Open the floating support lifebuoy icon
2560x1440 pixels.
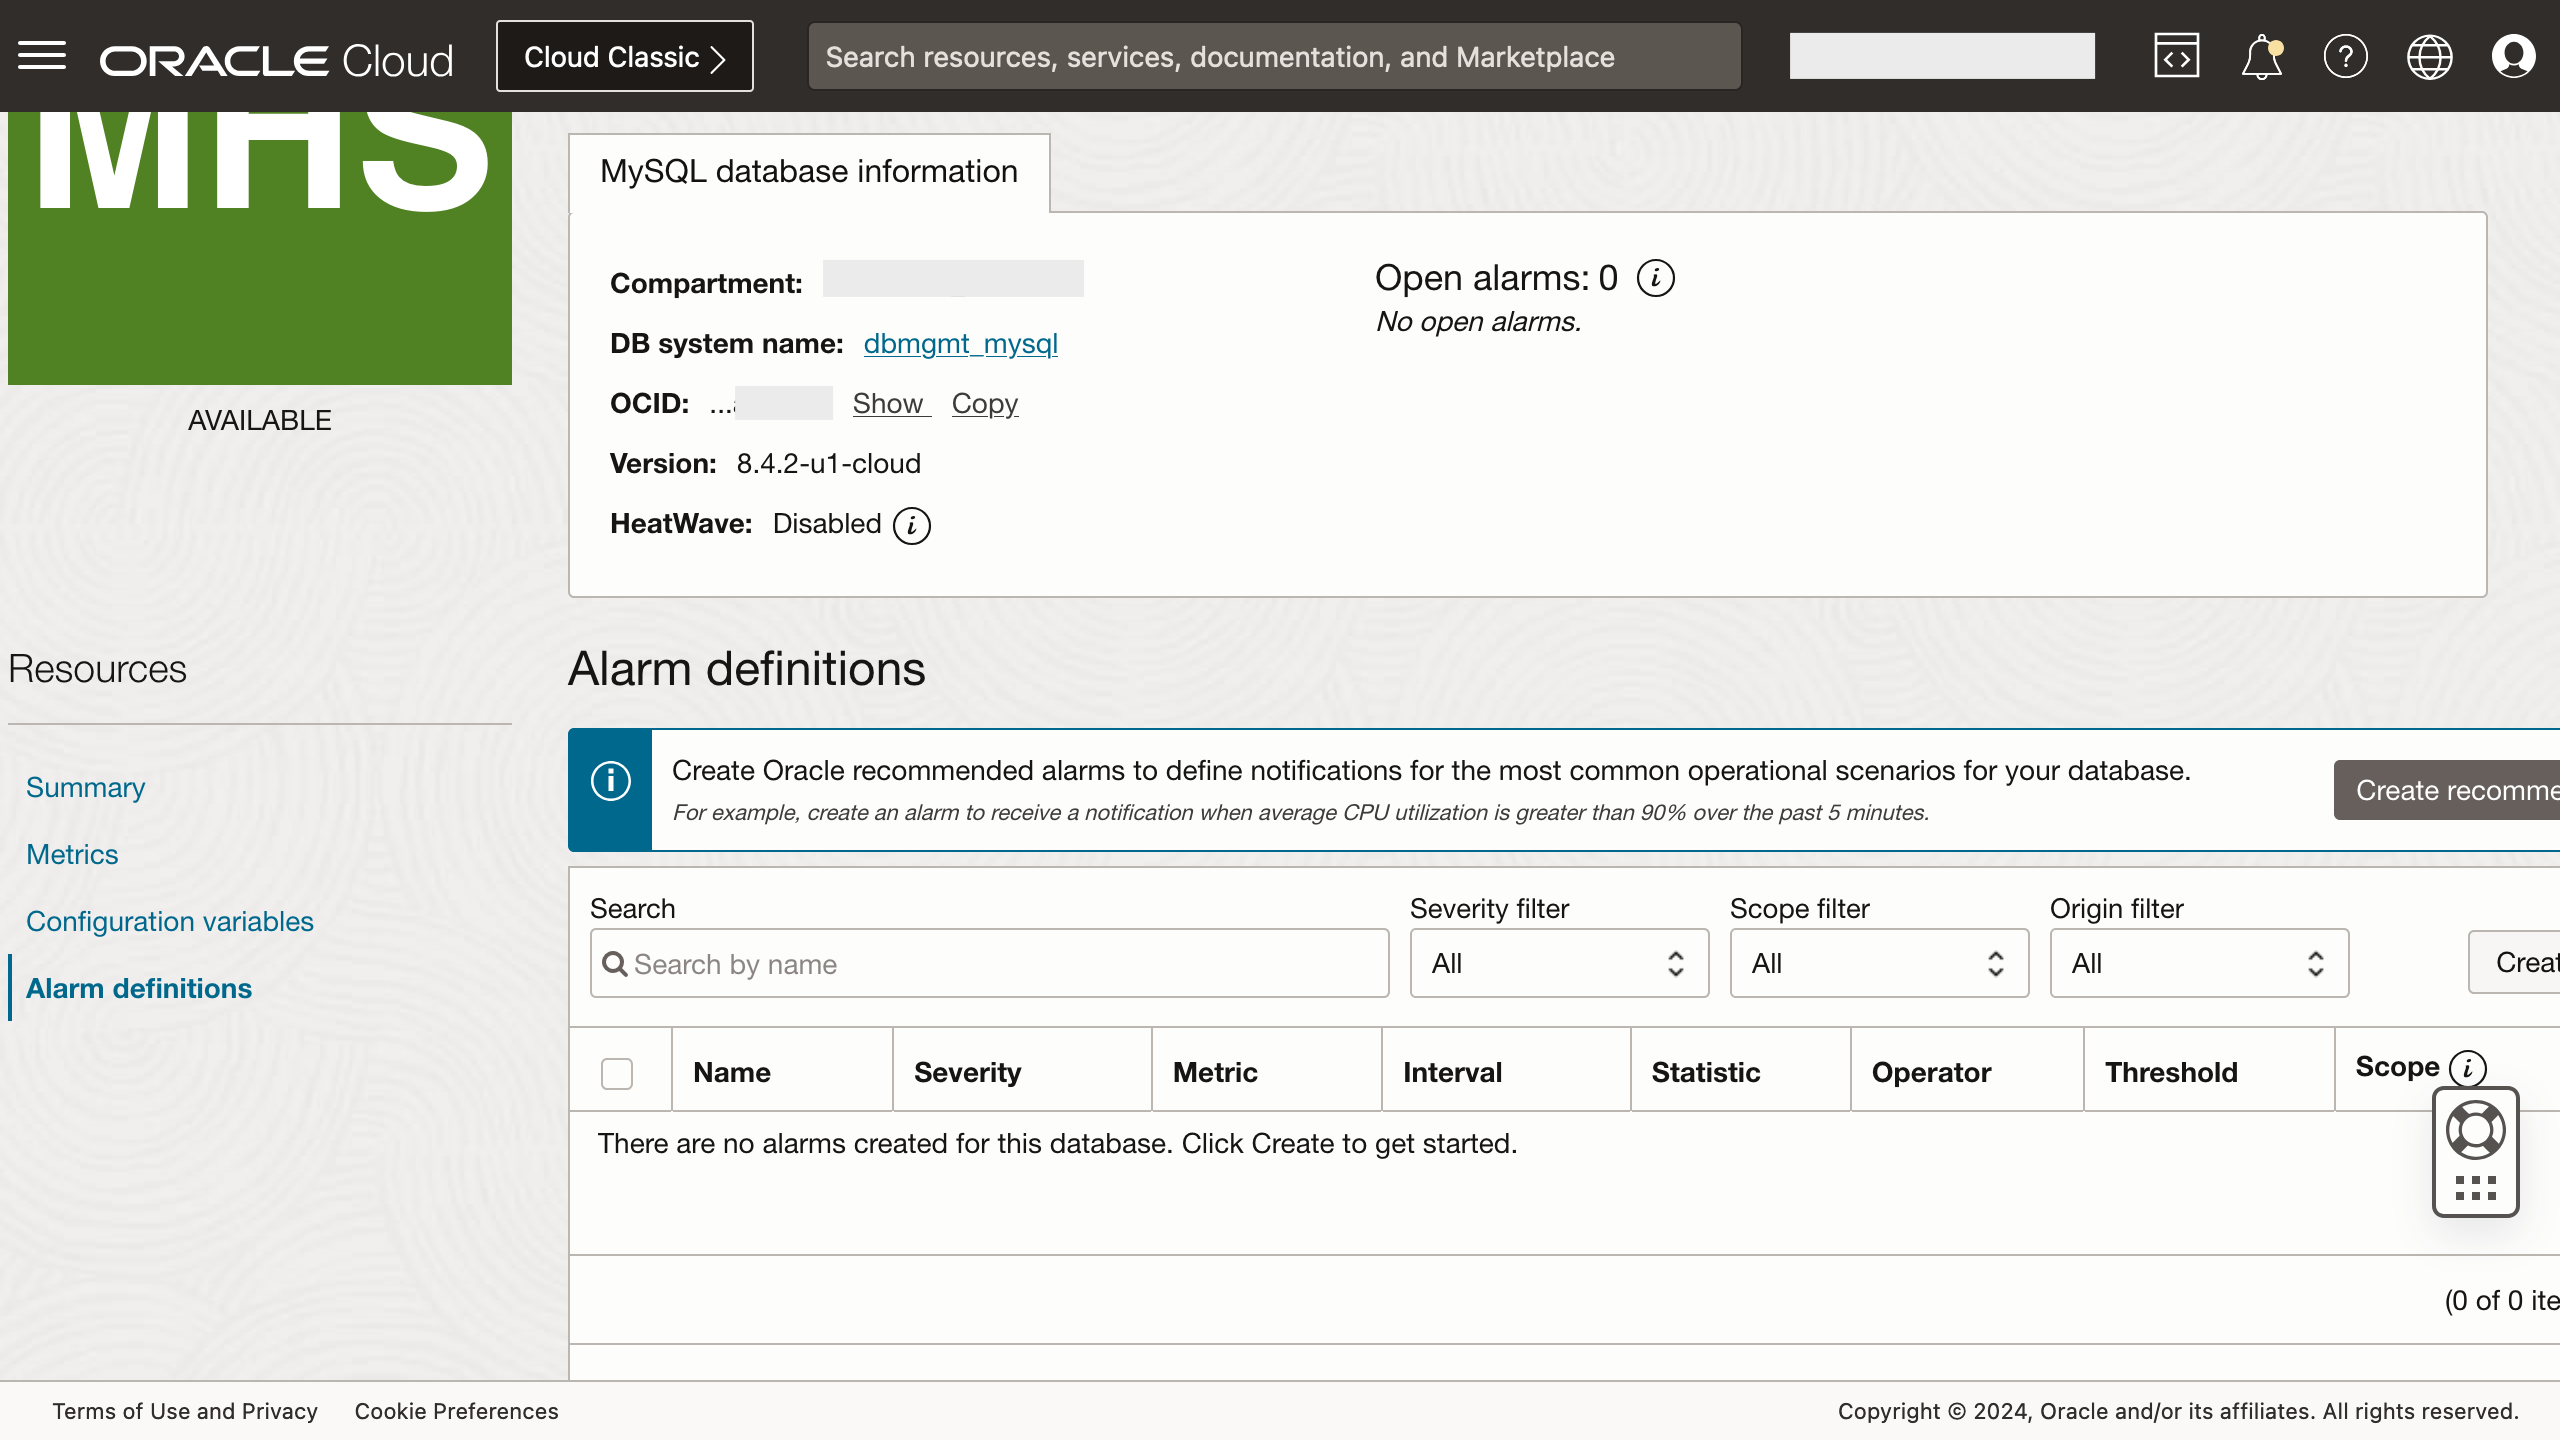(x=2475, y=1129)
